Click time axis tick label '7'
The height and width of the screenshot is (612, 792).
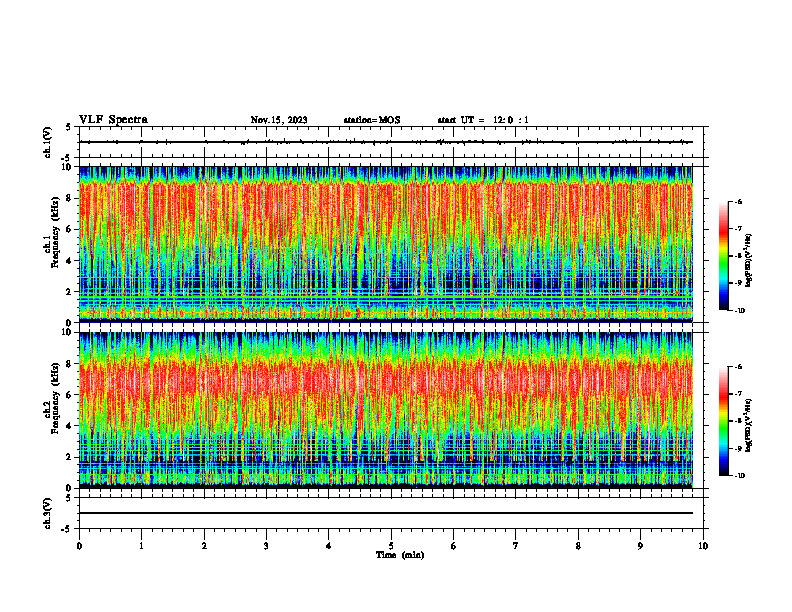point(516,546)
